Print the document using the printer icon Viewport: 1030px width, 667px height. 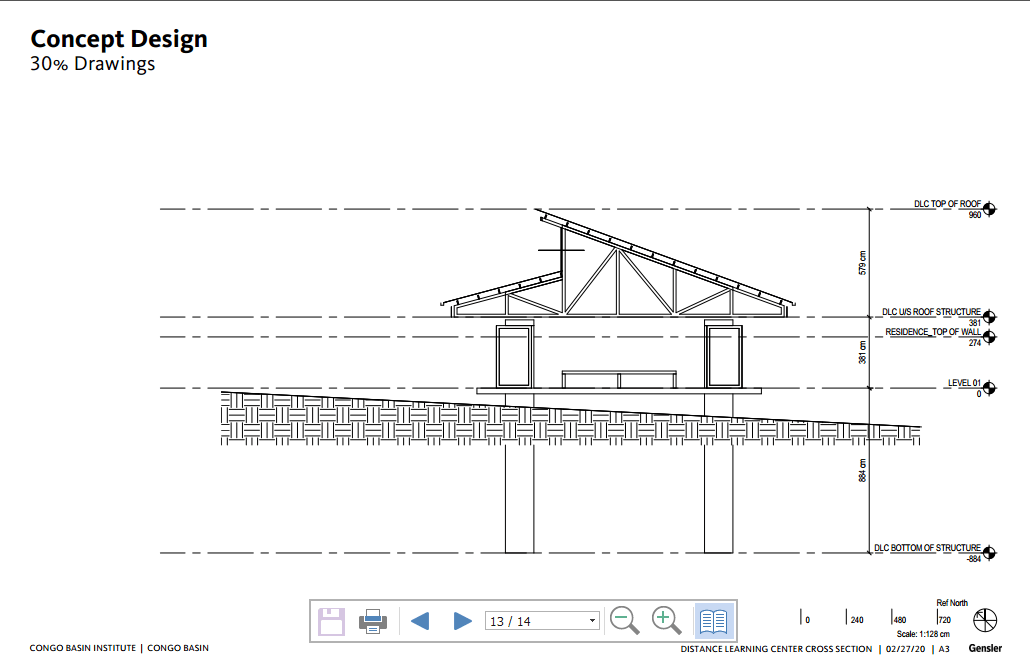(x=373, y=621)
